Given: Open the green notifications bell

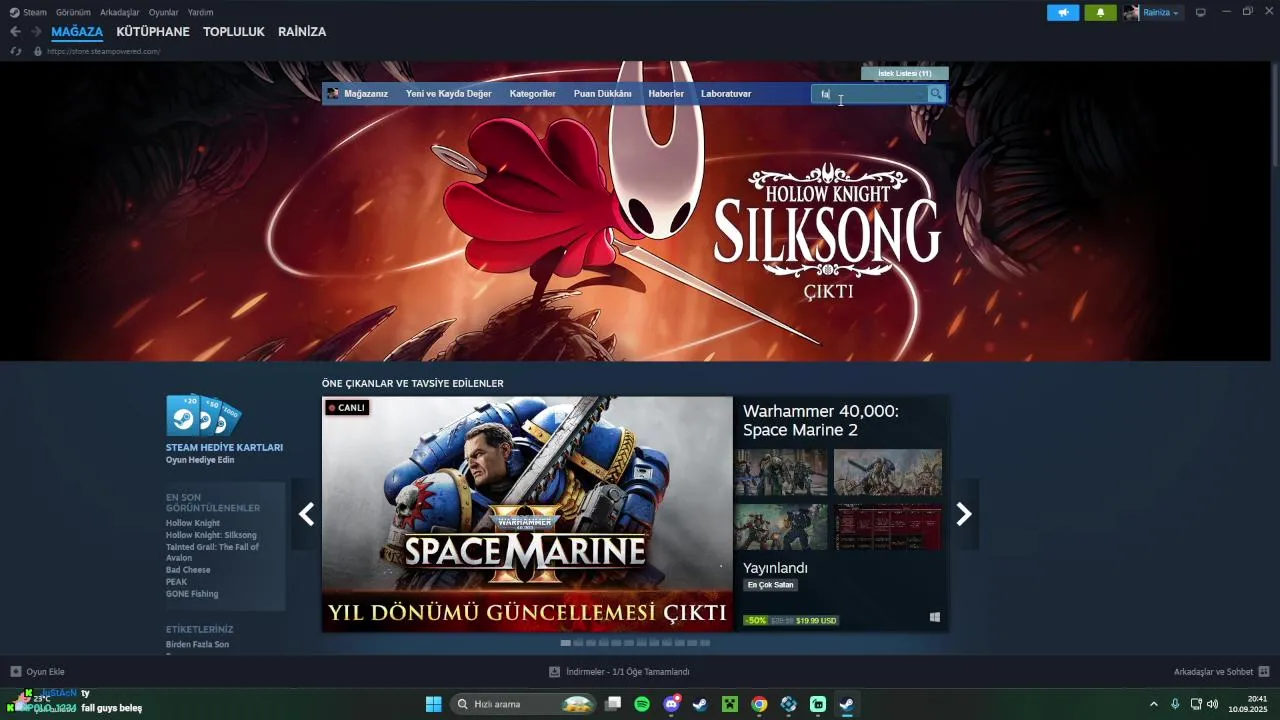Looking at the screenshot, I should click(1101, 12).
